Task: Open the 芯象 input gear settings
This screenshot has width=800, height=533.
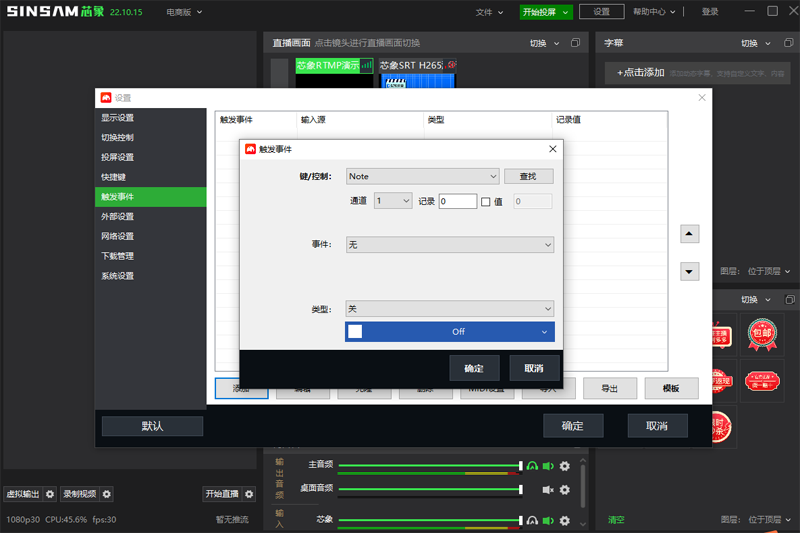Action: click(565, 520)
